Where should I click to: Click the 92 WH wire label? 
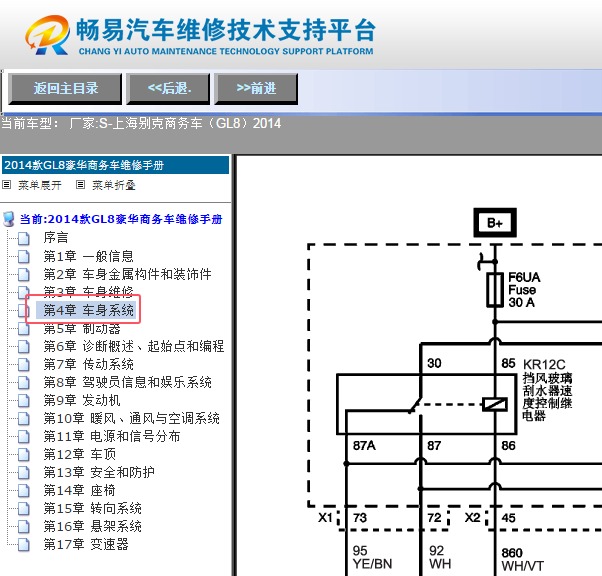pos(440,557)
